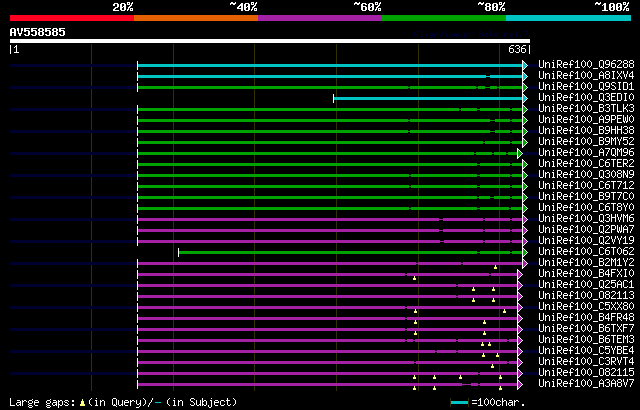Click the UniRef100_C6T062 label
Viewport: 640px width, 410px height.
(x=586, y=252)
